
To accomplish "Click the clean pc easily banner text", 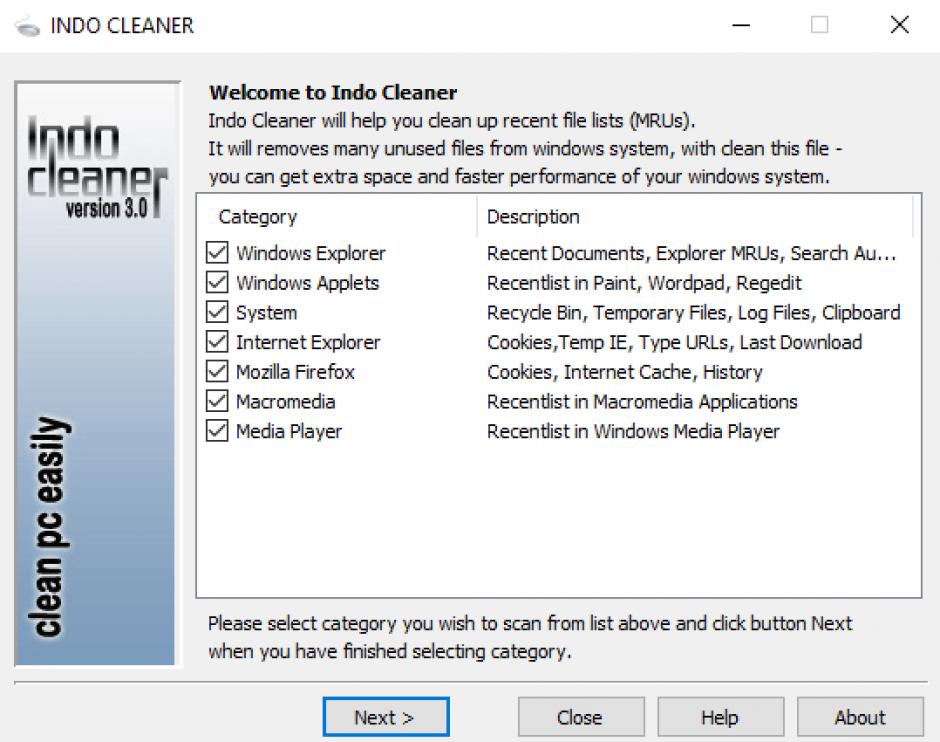I will [50, 527].
